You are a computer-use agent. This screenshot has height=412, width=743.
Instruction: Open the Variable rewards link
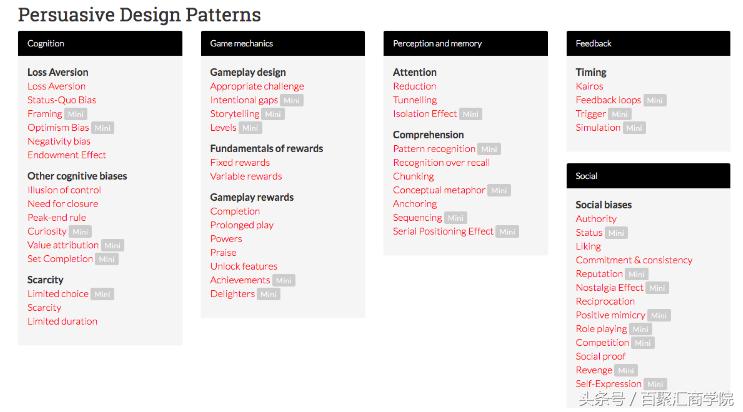pos(246,177)
